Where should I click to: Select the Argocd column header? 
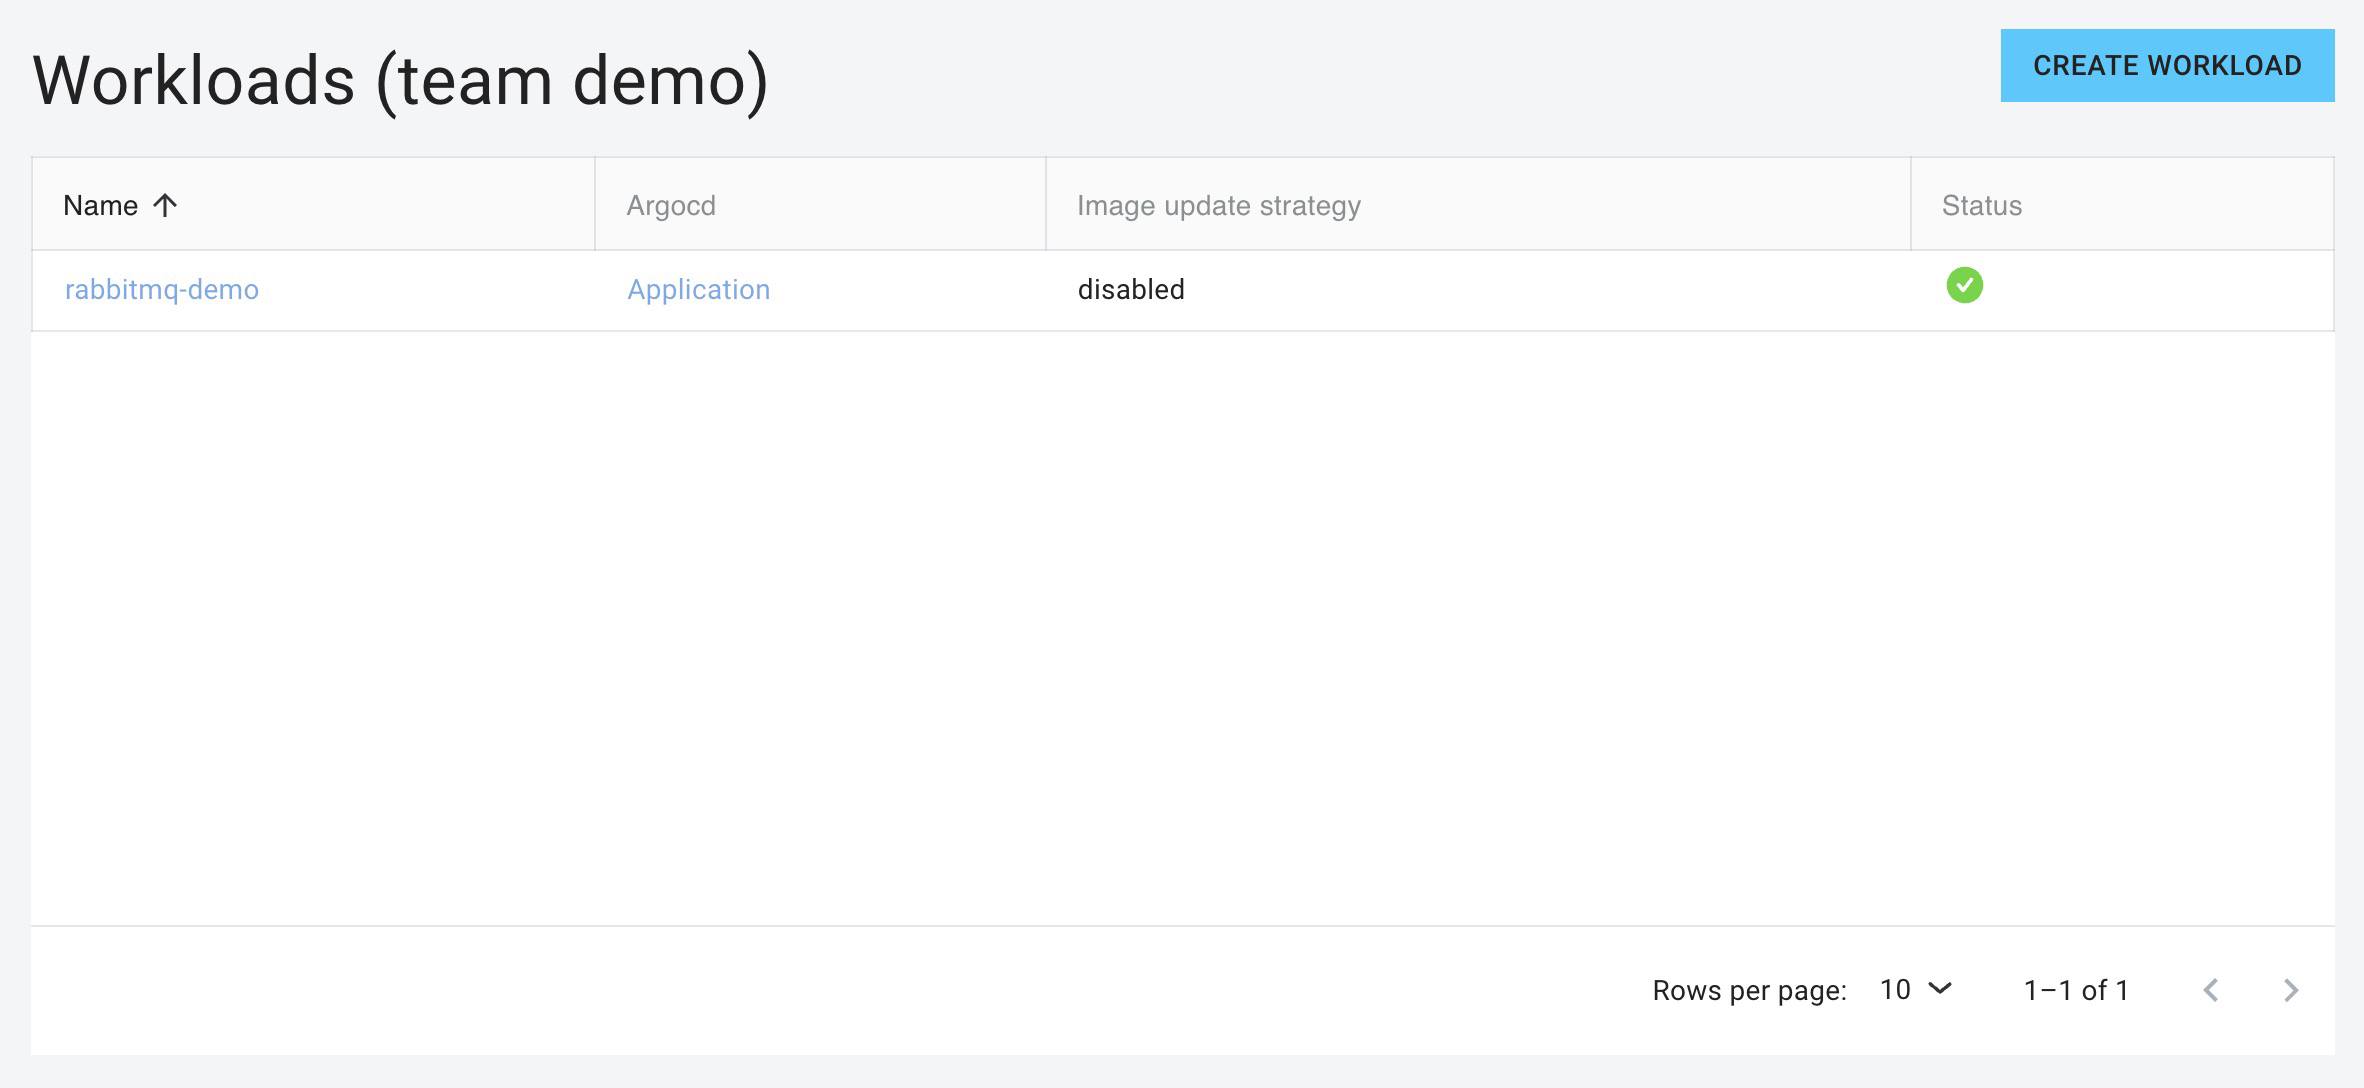tap(671, 204)
